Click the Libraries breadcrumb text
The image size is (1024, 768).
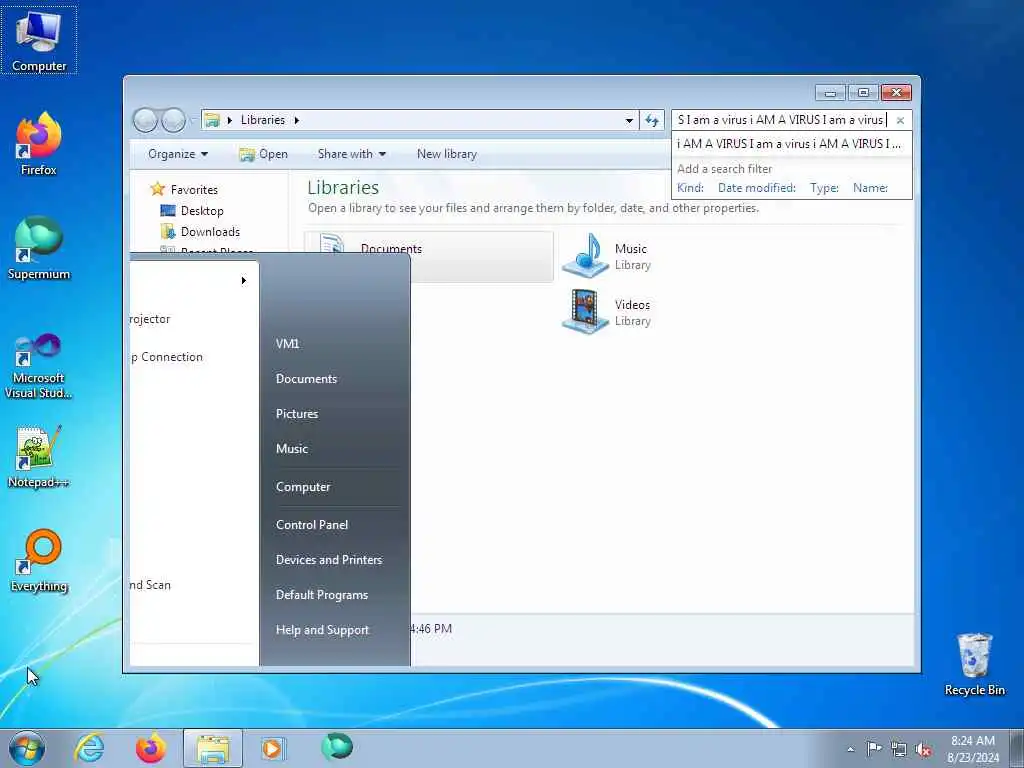click(263, 120)
